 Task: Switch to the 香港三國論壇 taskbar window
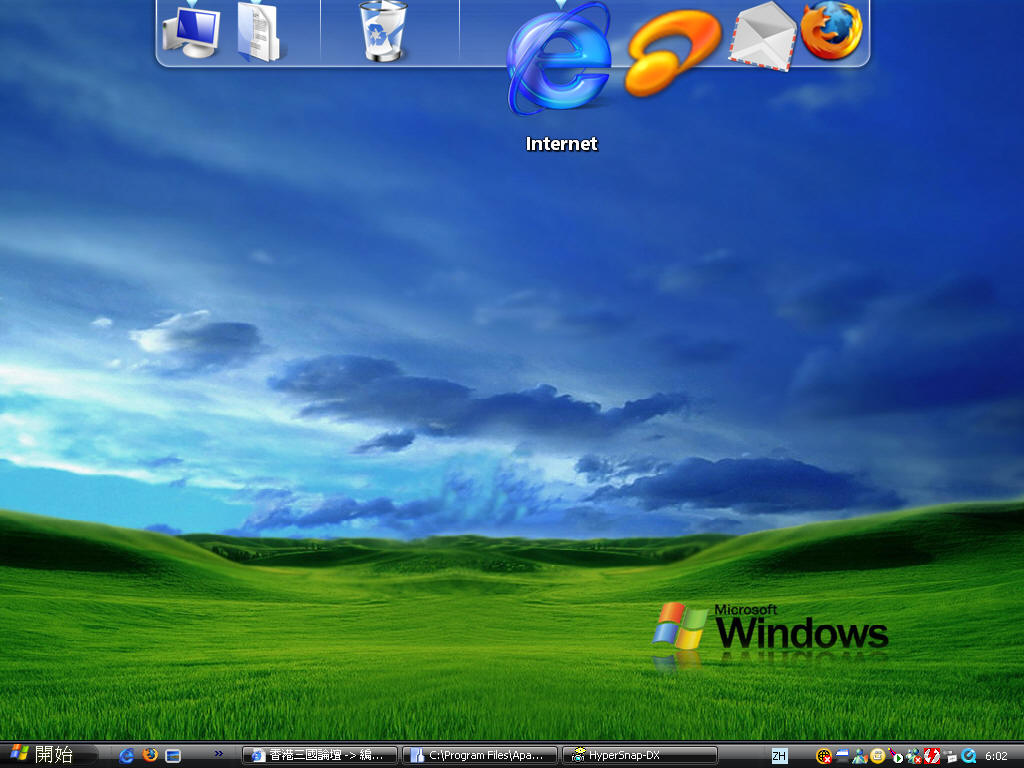click(320, 756)
